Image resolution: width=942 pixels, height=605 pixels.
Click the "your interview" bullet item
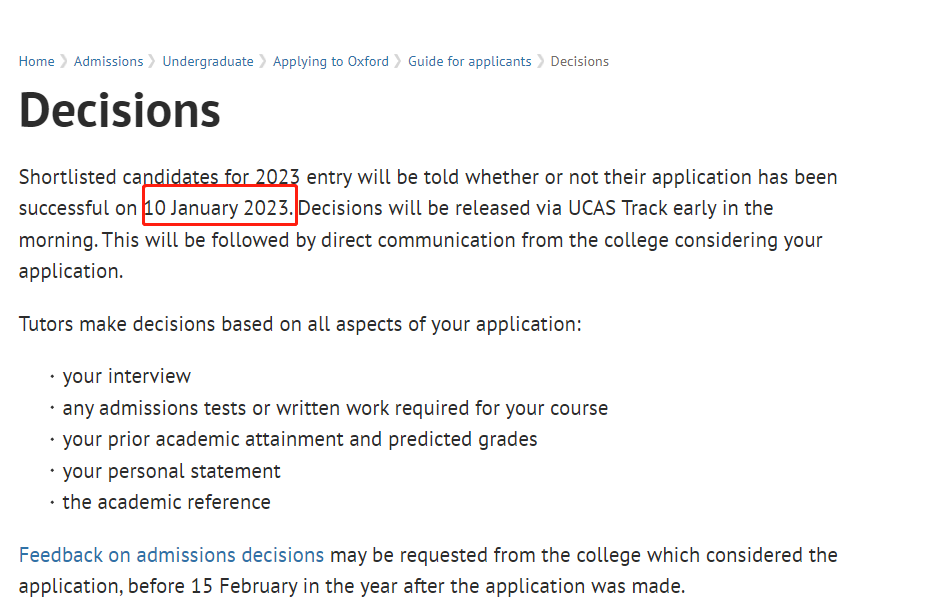coord(126,377)
